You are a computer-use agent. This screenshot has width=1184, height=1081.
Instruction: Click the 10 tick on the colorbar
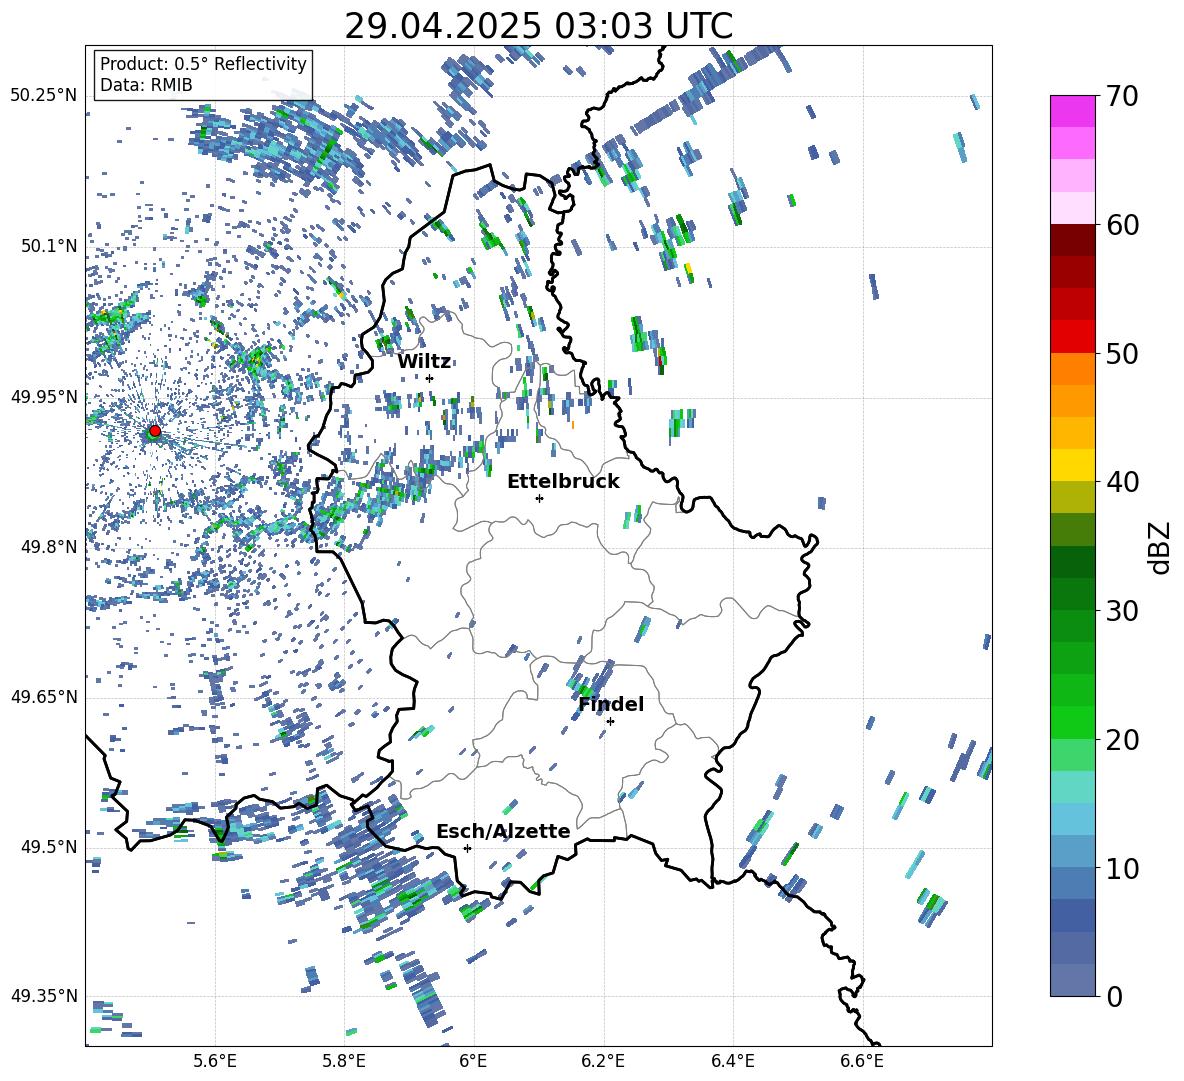point(1121,868)
